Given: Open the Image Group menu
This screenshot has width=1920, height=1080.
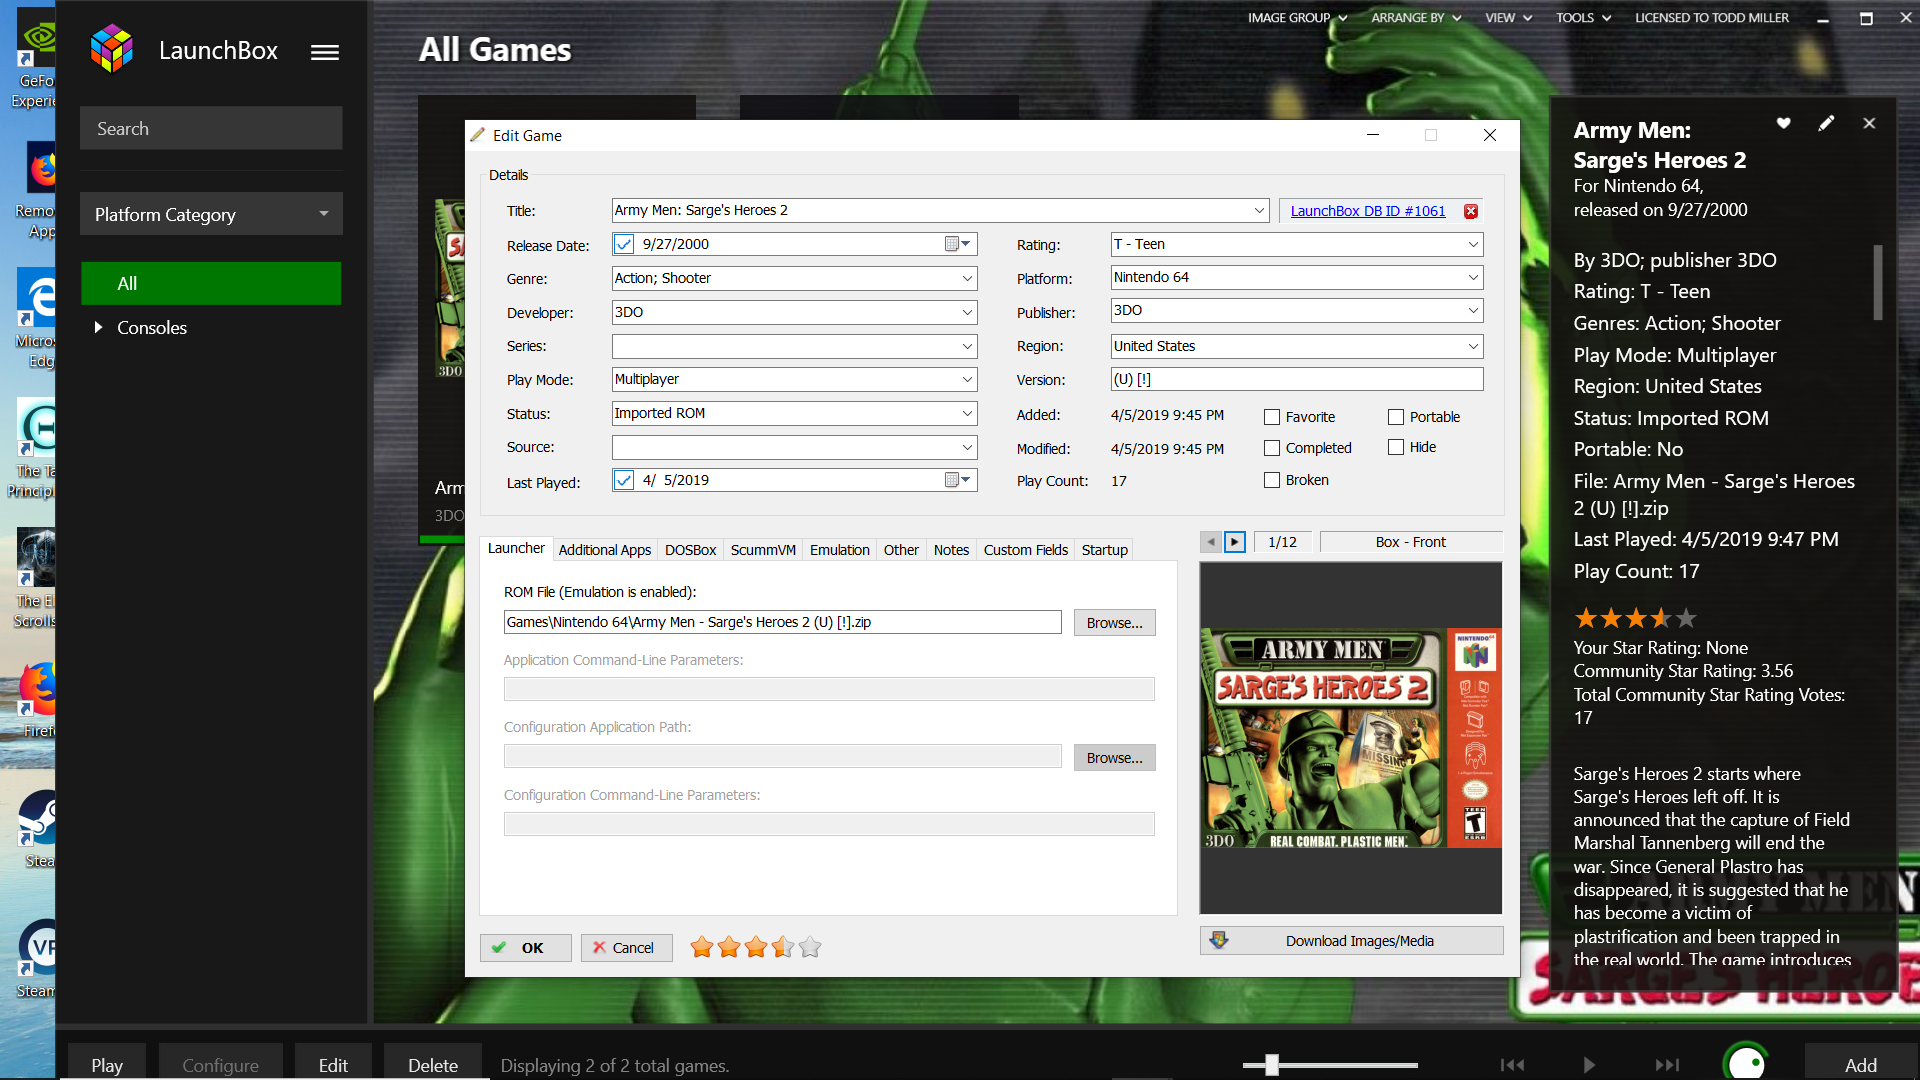Looking at the screenshot, I should click(x=1297, y=18).
